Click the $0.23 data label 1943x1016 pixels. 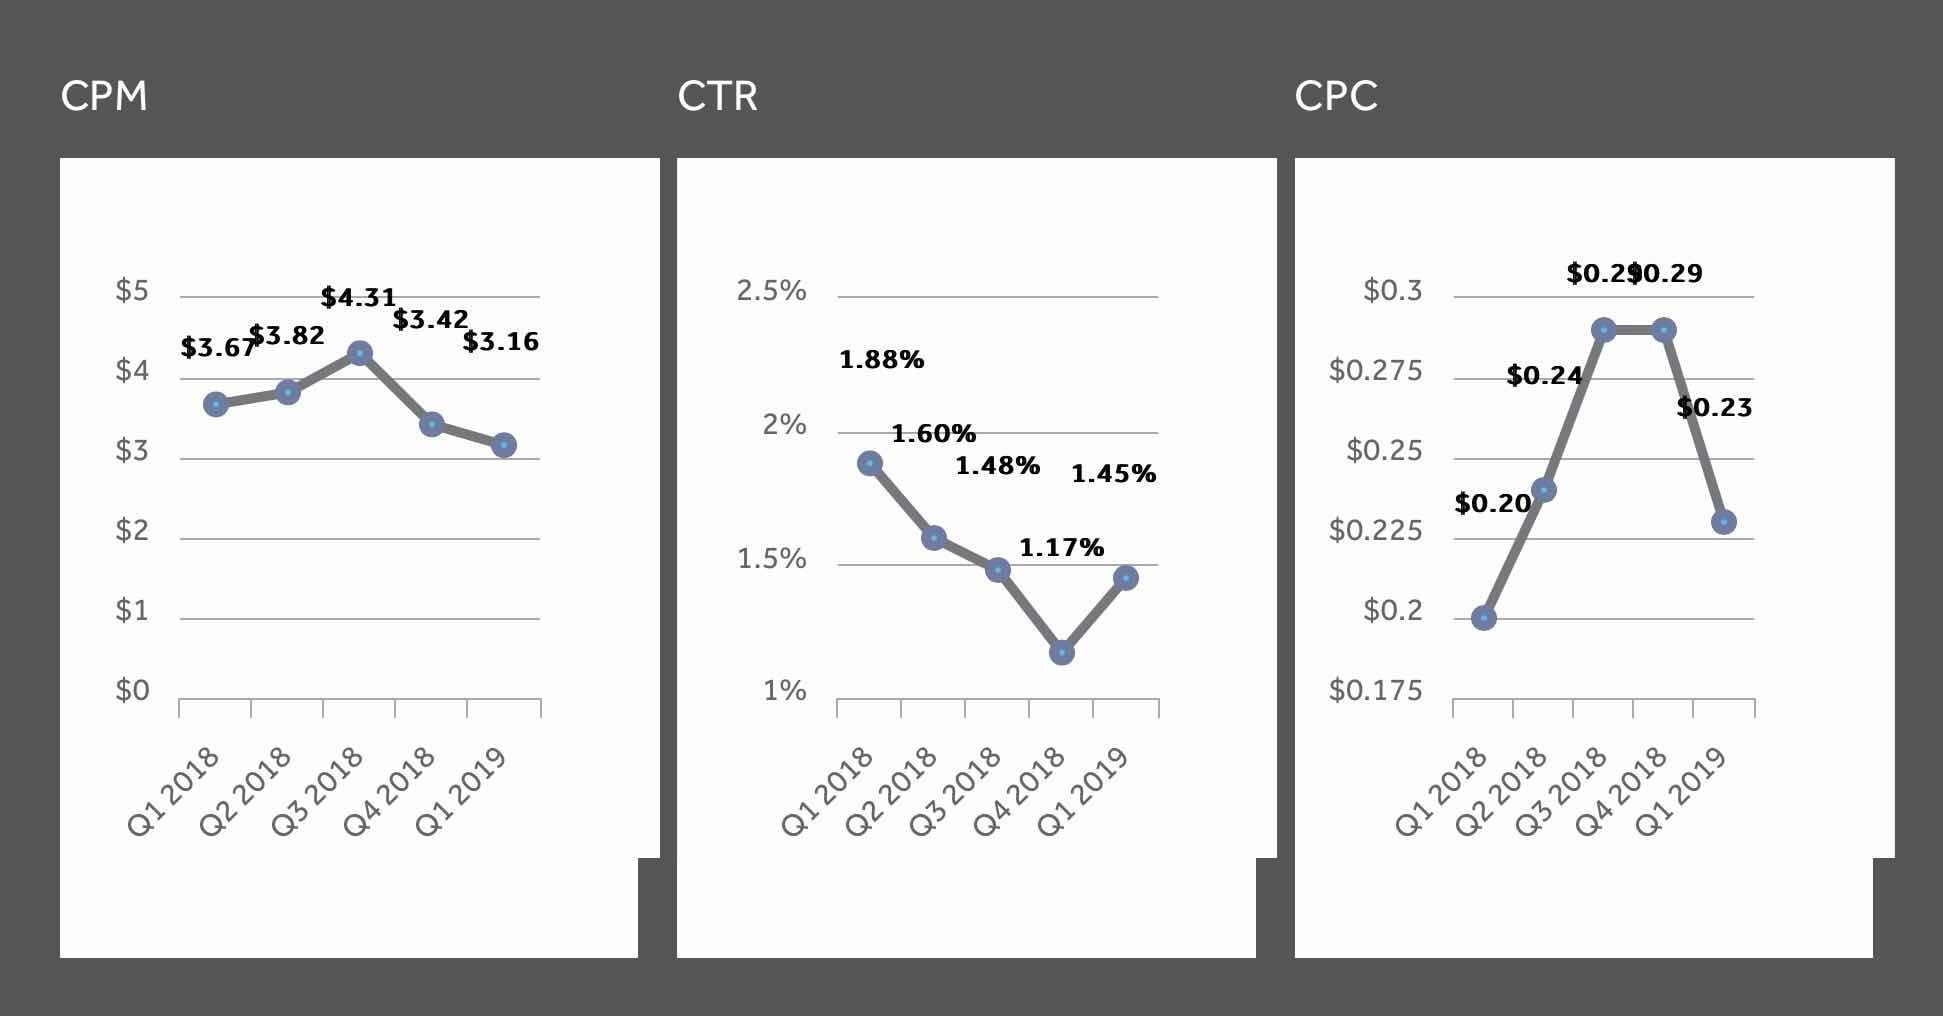[x=1714, y=408]
